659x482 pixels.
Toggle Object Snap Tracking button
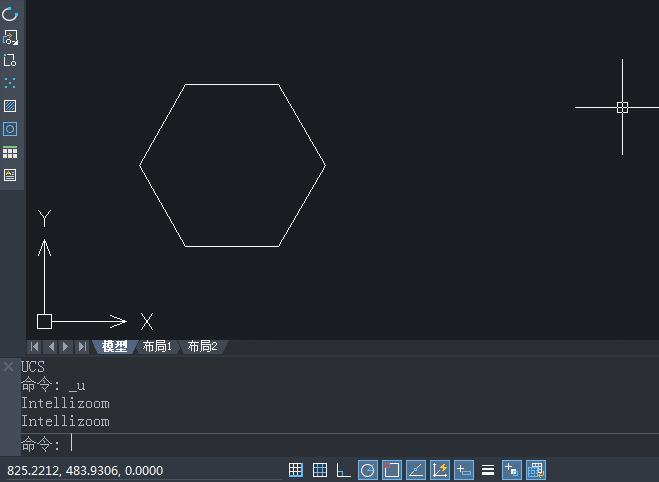[416, 470]
